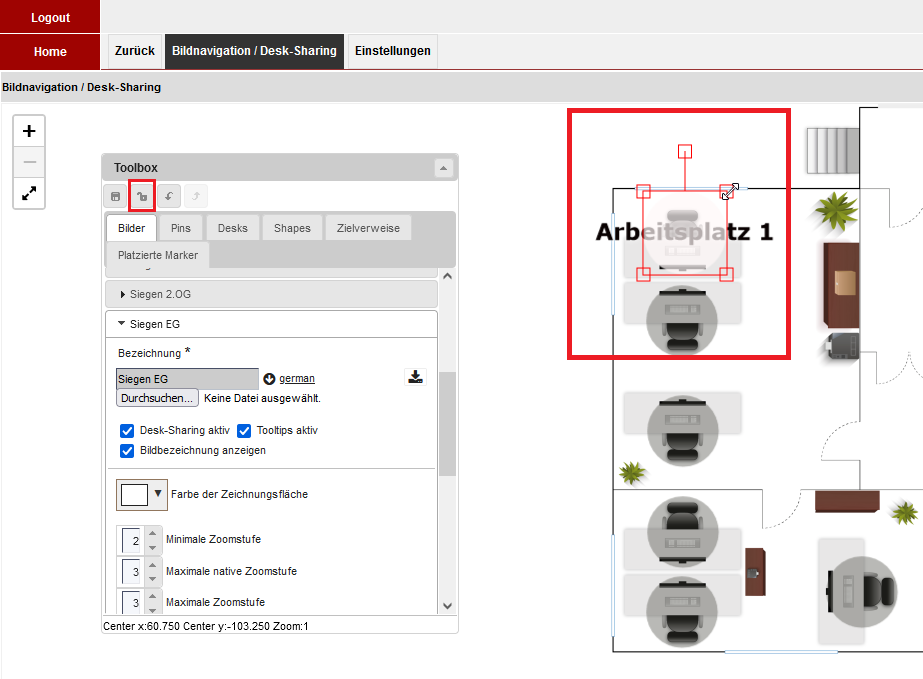Click the Maximale native Zoomstufe number field
This screenshot has height=679, width=923.
pyautogui.click(x=131, y=572)
